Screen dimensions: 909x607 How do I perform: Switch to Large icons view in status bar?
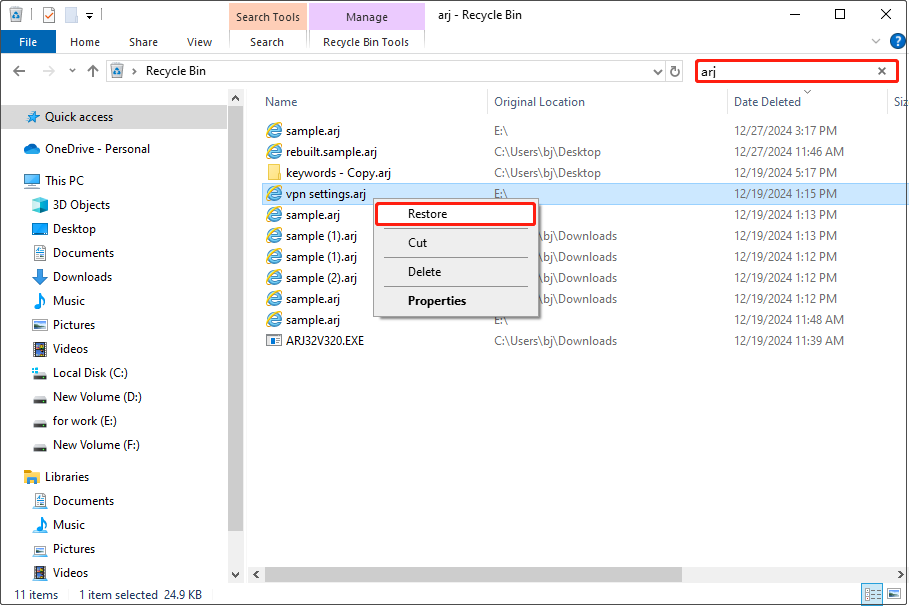point(895,594)
